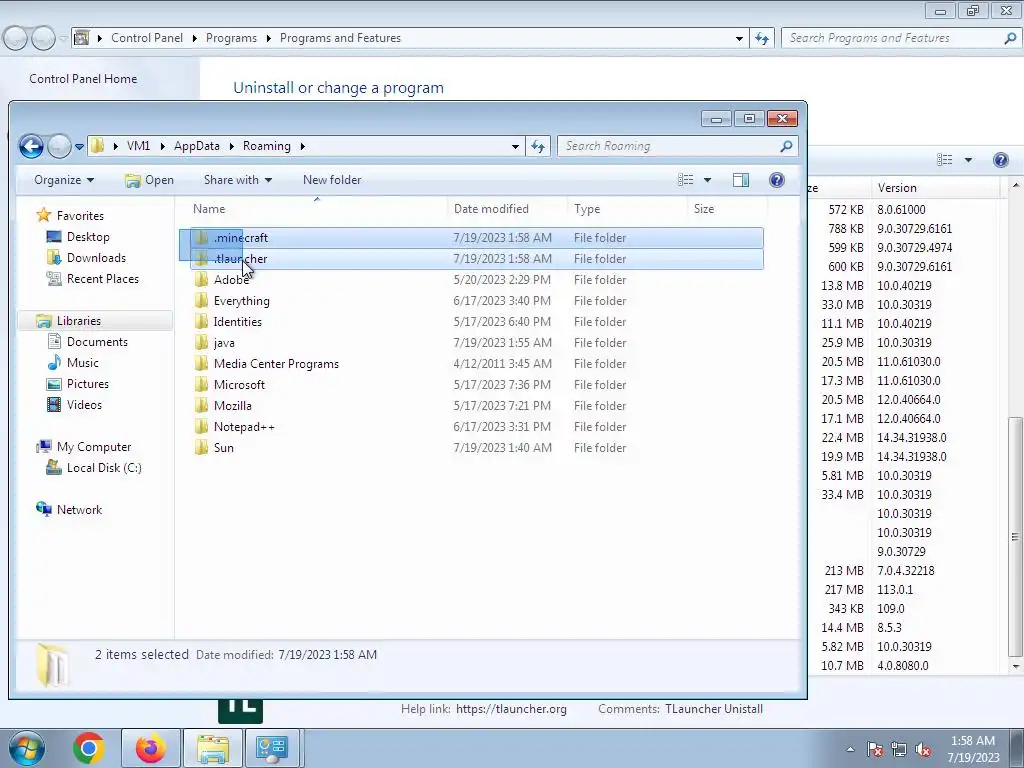This screenshot has width=1024, height=768.
Task: Select the Identities folder
Action: coord(237,321)
